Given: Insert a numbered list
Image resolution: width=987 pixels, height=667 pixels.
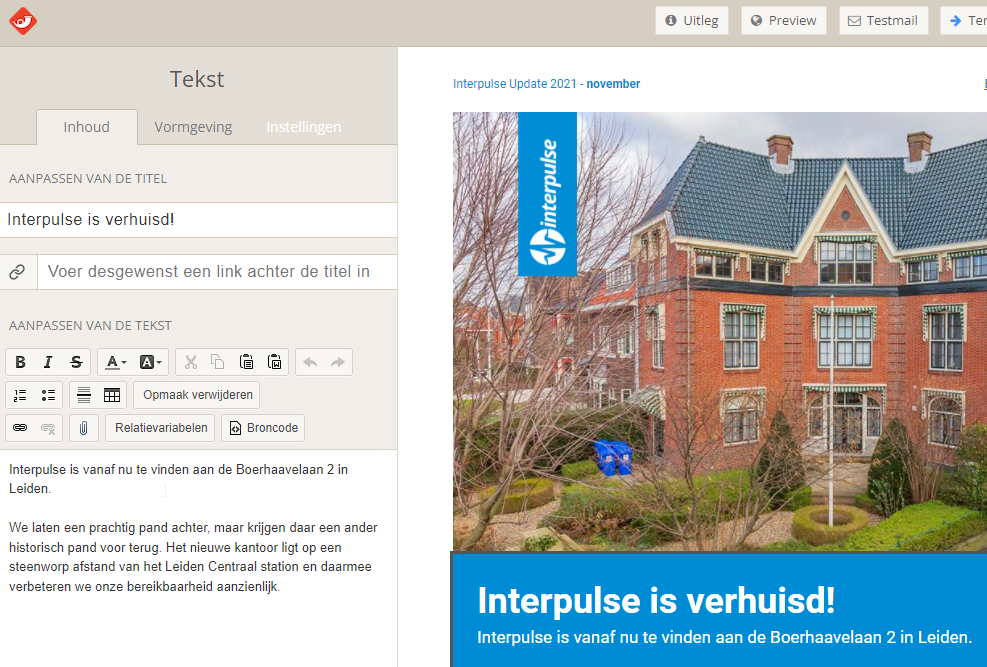Looking at the screenshot, I should pos(20,395).
